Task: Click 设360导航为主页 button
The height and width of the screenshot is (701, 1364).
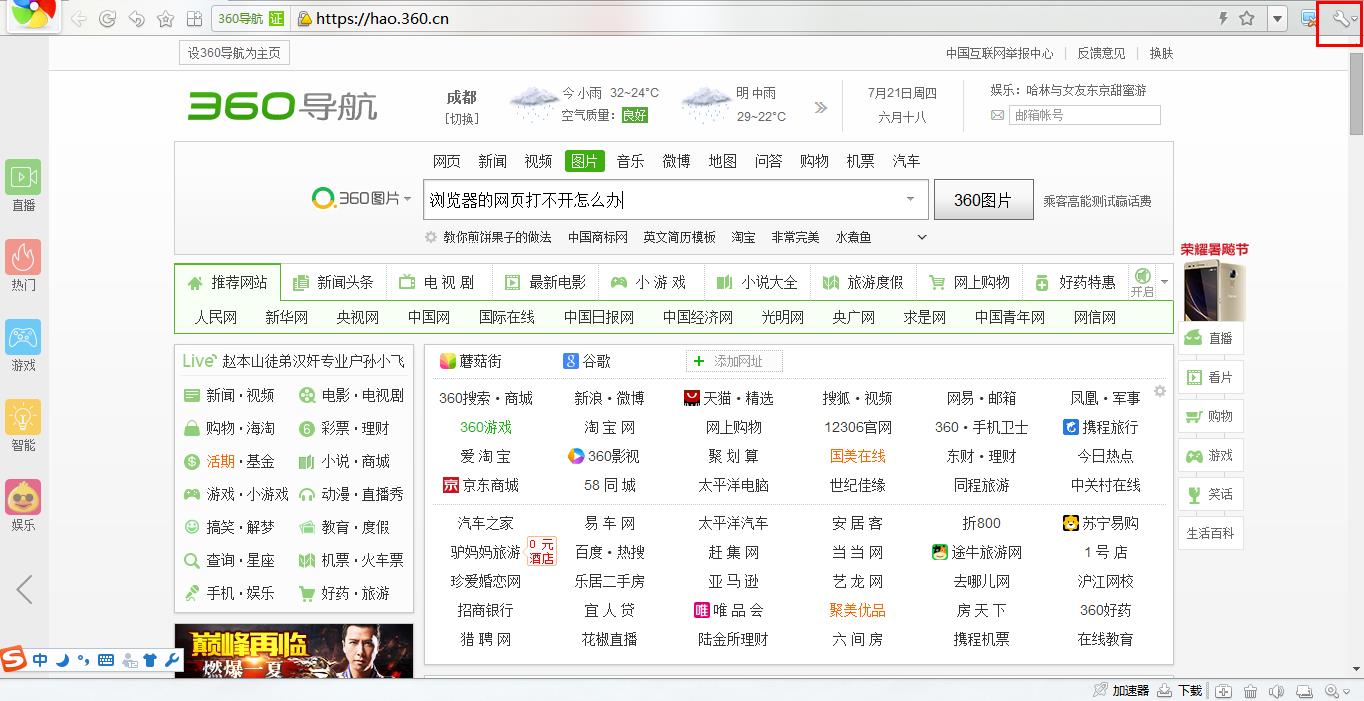Action: click(234, 53)
